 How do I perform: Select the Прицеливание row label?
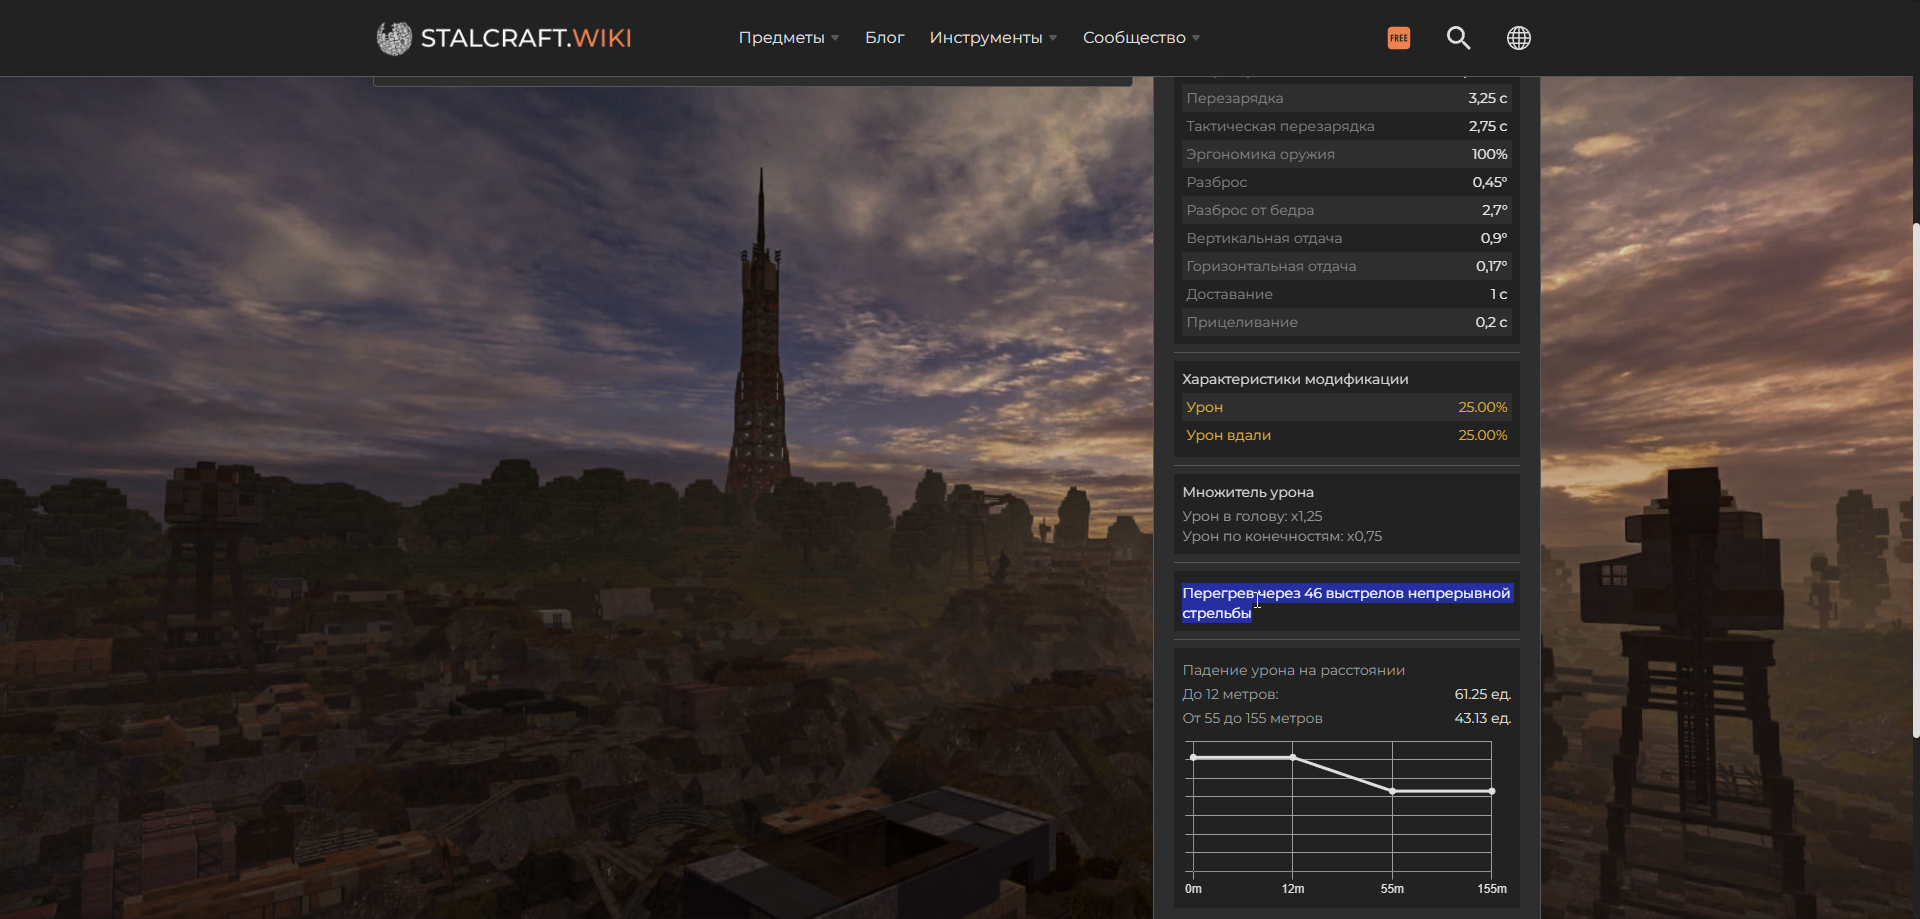(x=1242, y=322)
